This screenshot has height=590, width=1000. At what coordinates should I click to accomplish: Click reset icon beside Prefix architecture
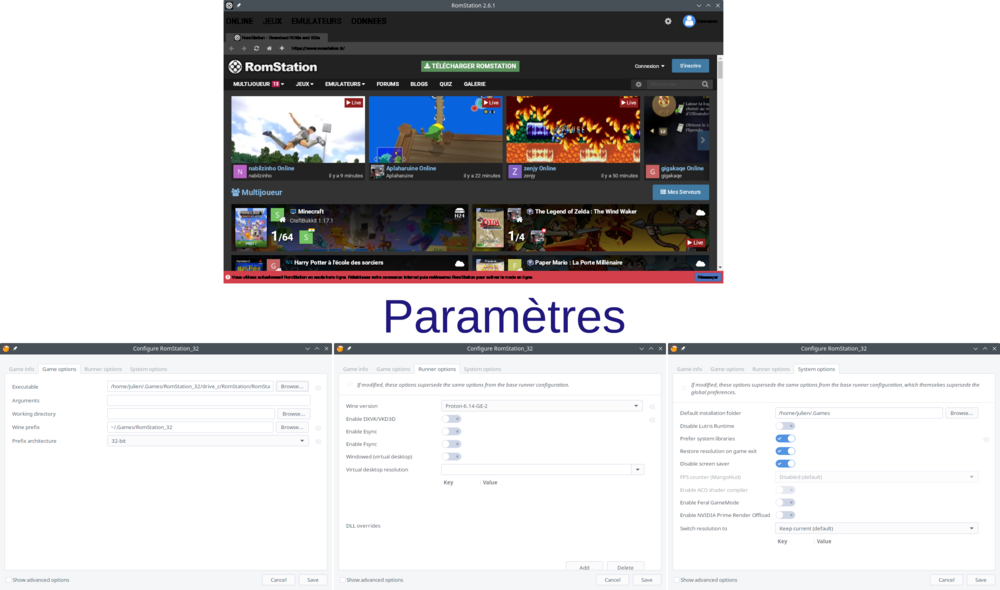(318, 441)
